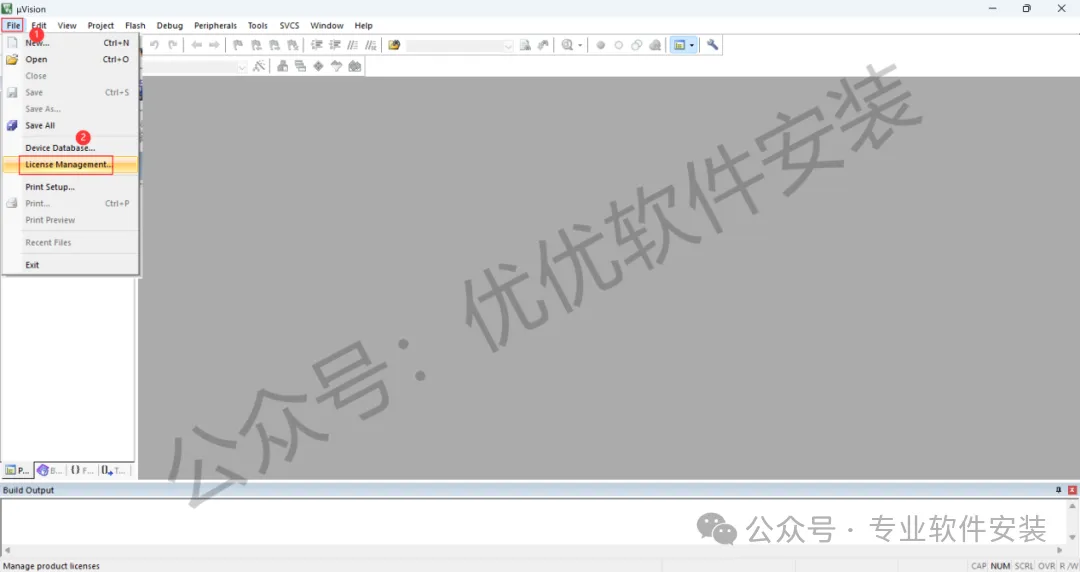
Task: Switch to the Functions panel tab
Action: tap(82, 470)
